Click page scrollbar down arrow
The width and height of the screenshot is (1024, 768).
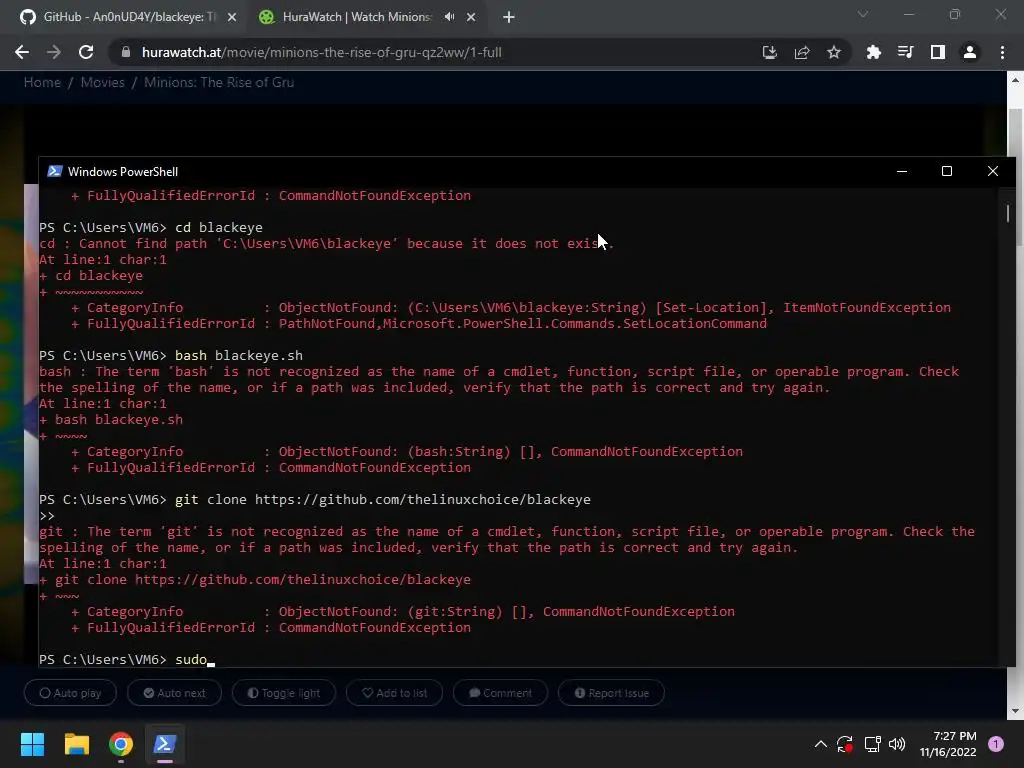pyautogui.click(x=1015, y=711)
